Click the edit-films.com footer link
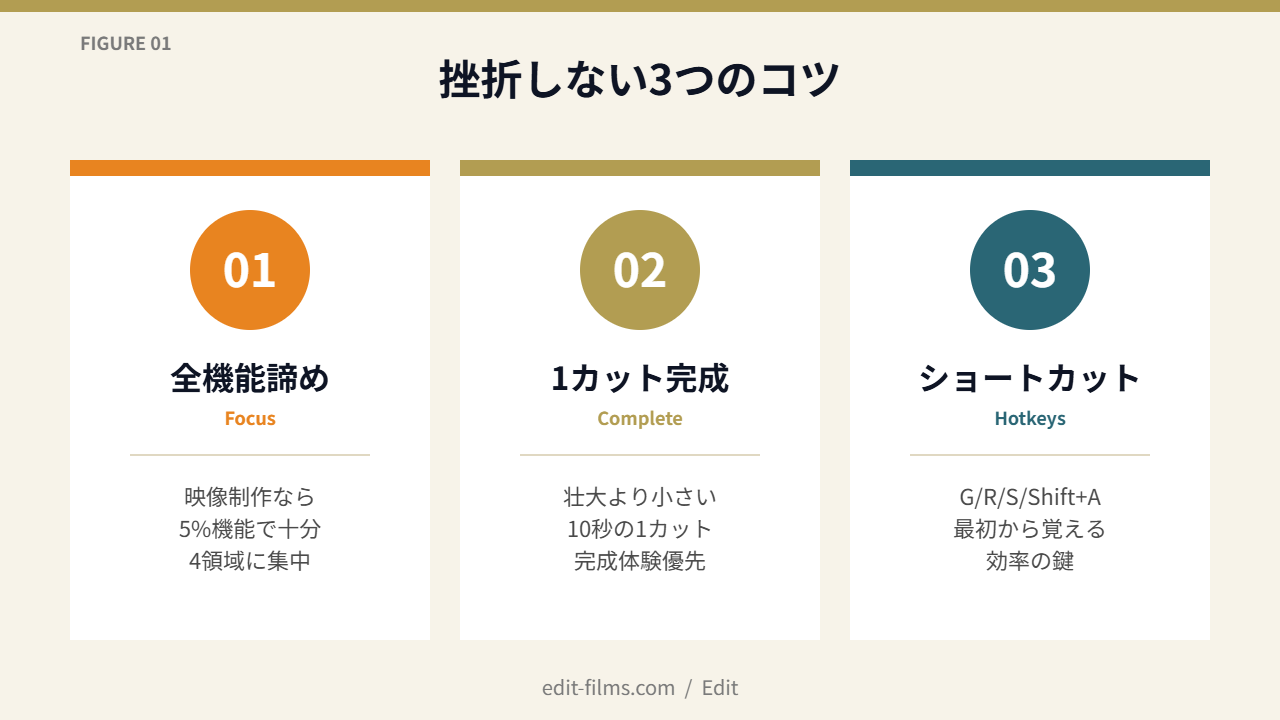 tap(608, 688)
